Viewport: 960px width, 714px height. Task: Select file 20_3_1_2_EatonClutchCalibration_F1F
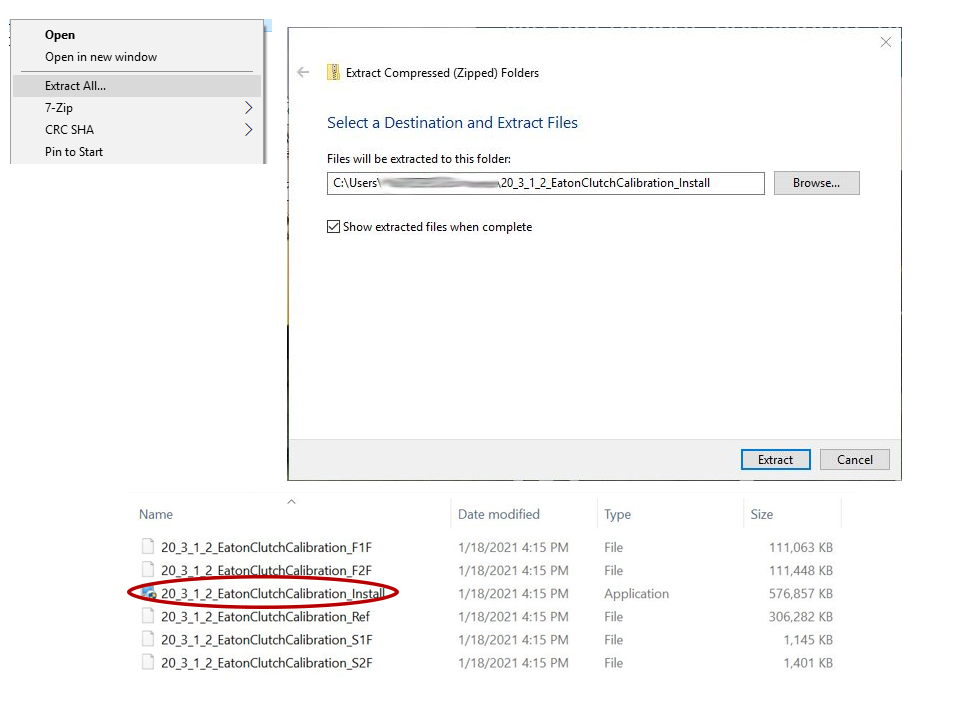pos(266,547)
